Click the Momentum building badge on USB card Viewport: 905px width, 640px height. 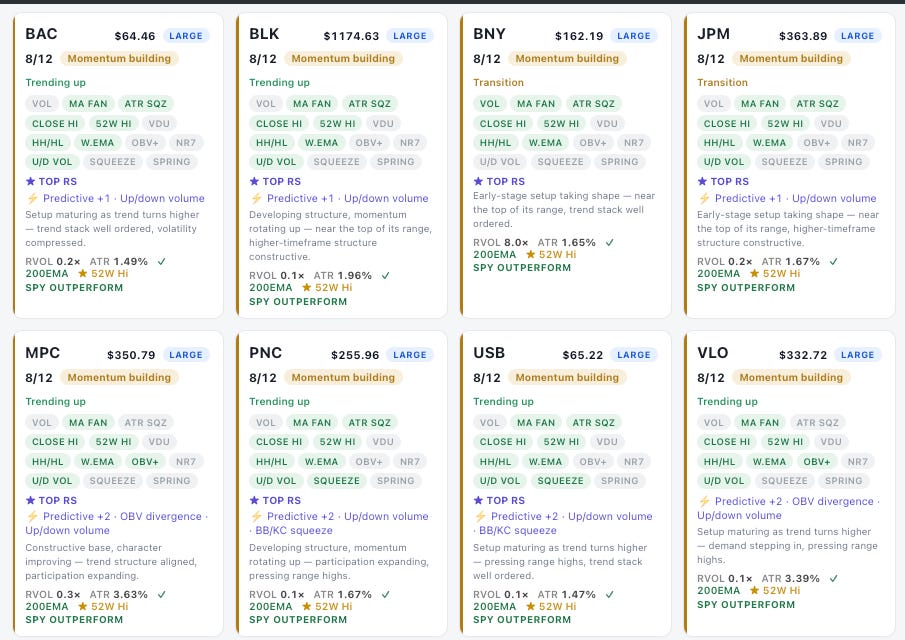point(567,377)
